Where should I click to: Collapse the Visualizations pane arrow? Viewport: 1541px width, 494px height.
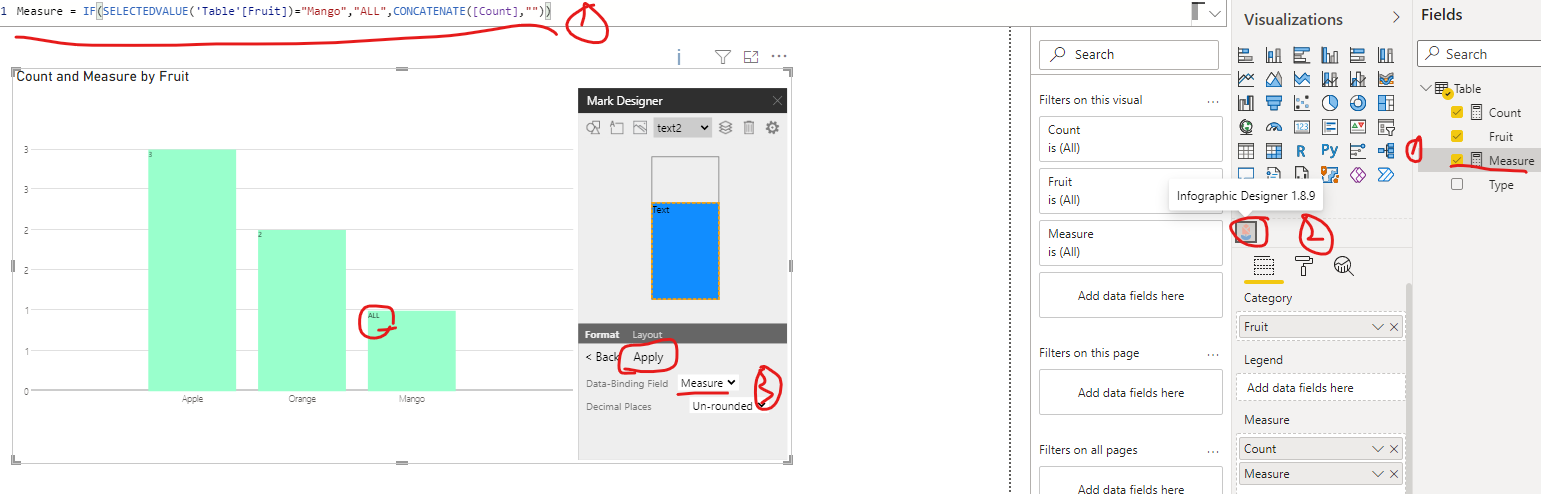[x=1396, y=18]
